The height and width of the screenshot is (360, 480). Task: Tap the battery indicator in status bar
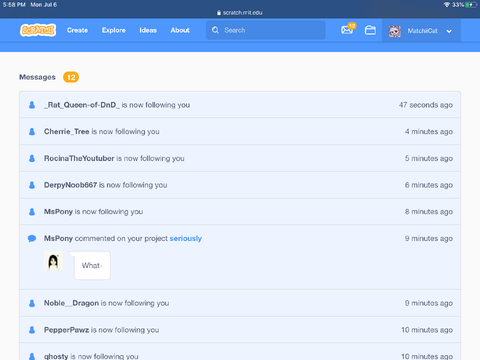471,5
